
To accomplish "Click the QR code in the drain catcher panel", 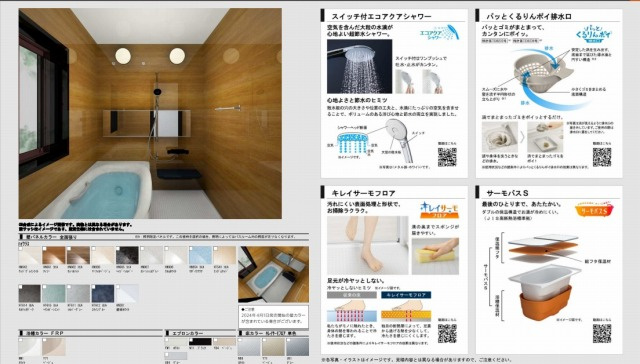I will [602, 157].
